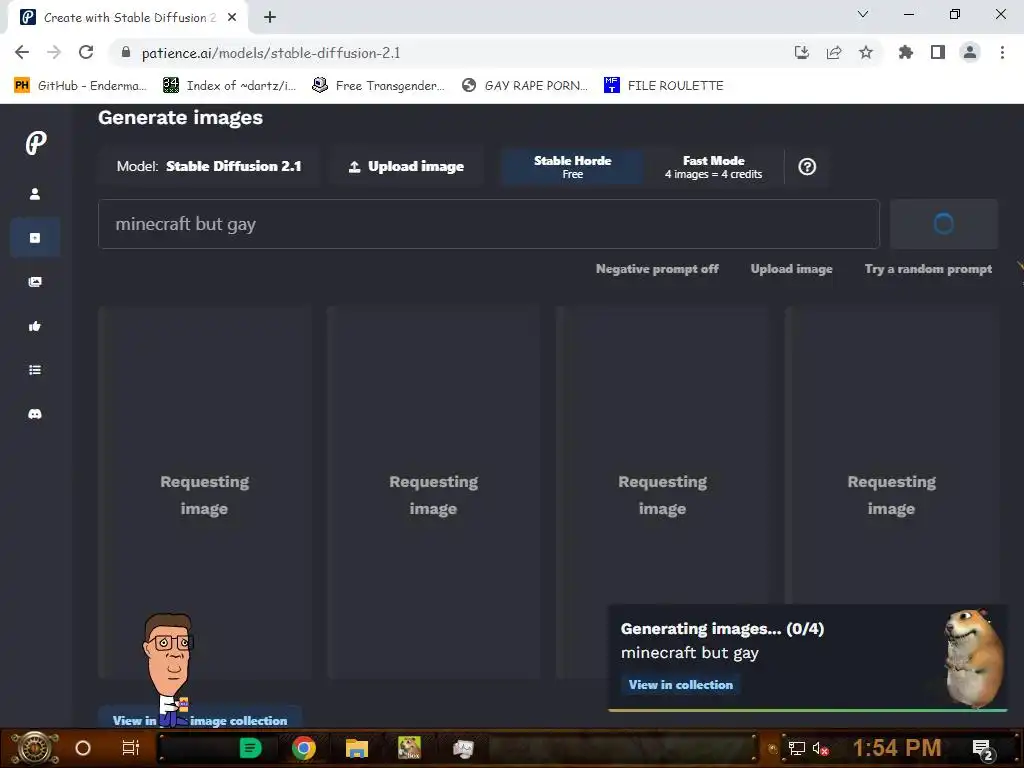Open new tab with plus button
This screenshot has height=768, width=1024.
[270, 17]
